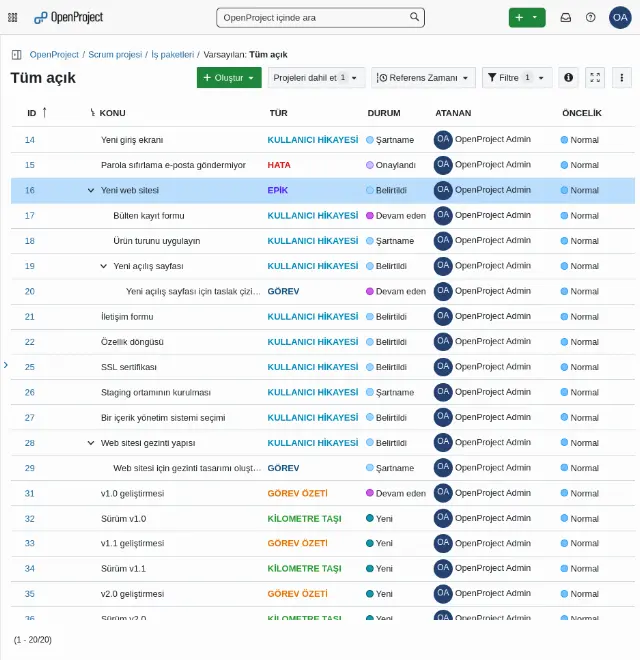Click the KONU column header
Screen dimensions: 640x660
click(112, 113)
